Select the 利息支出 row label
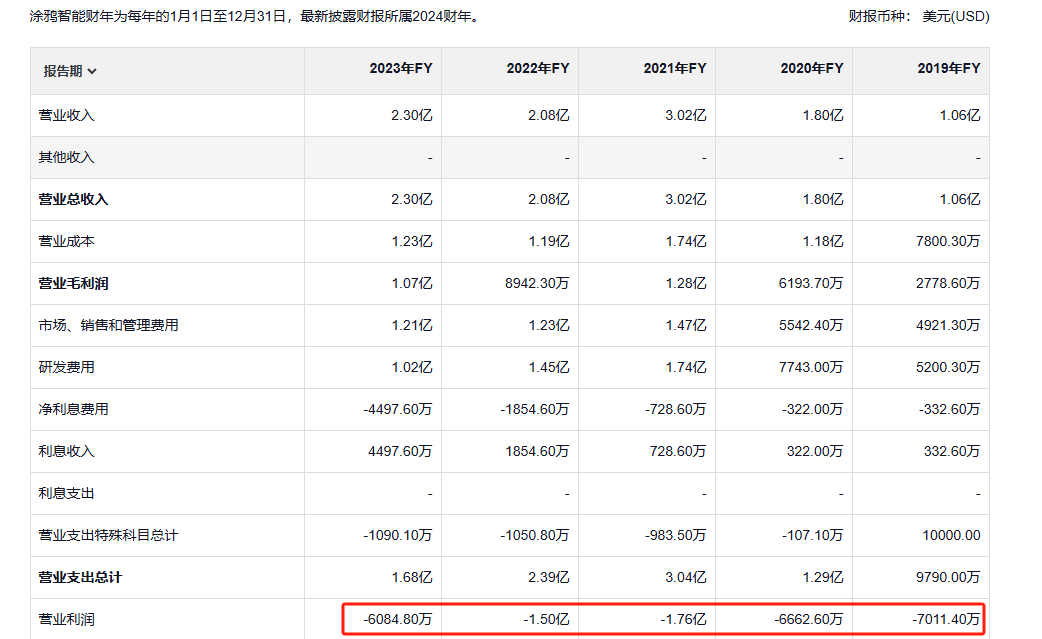This screenshot has height=639, width=1042. tap(66, 494)
